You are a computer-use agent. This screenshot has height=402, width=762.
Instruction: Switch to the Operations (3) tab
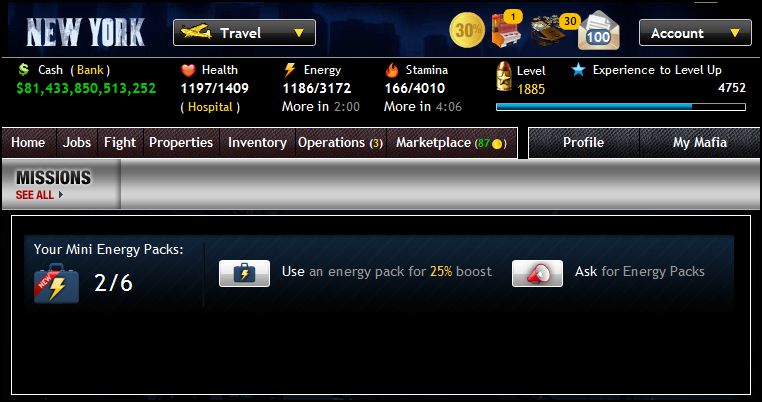pyautogui.click(x=340, y=142)
